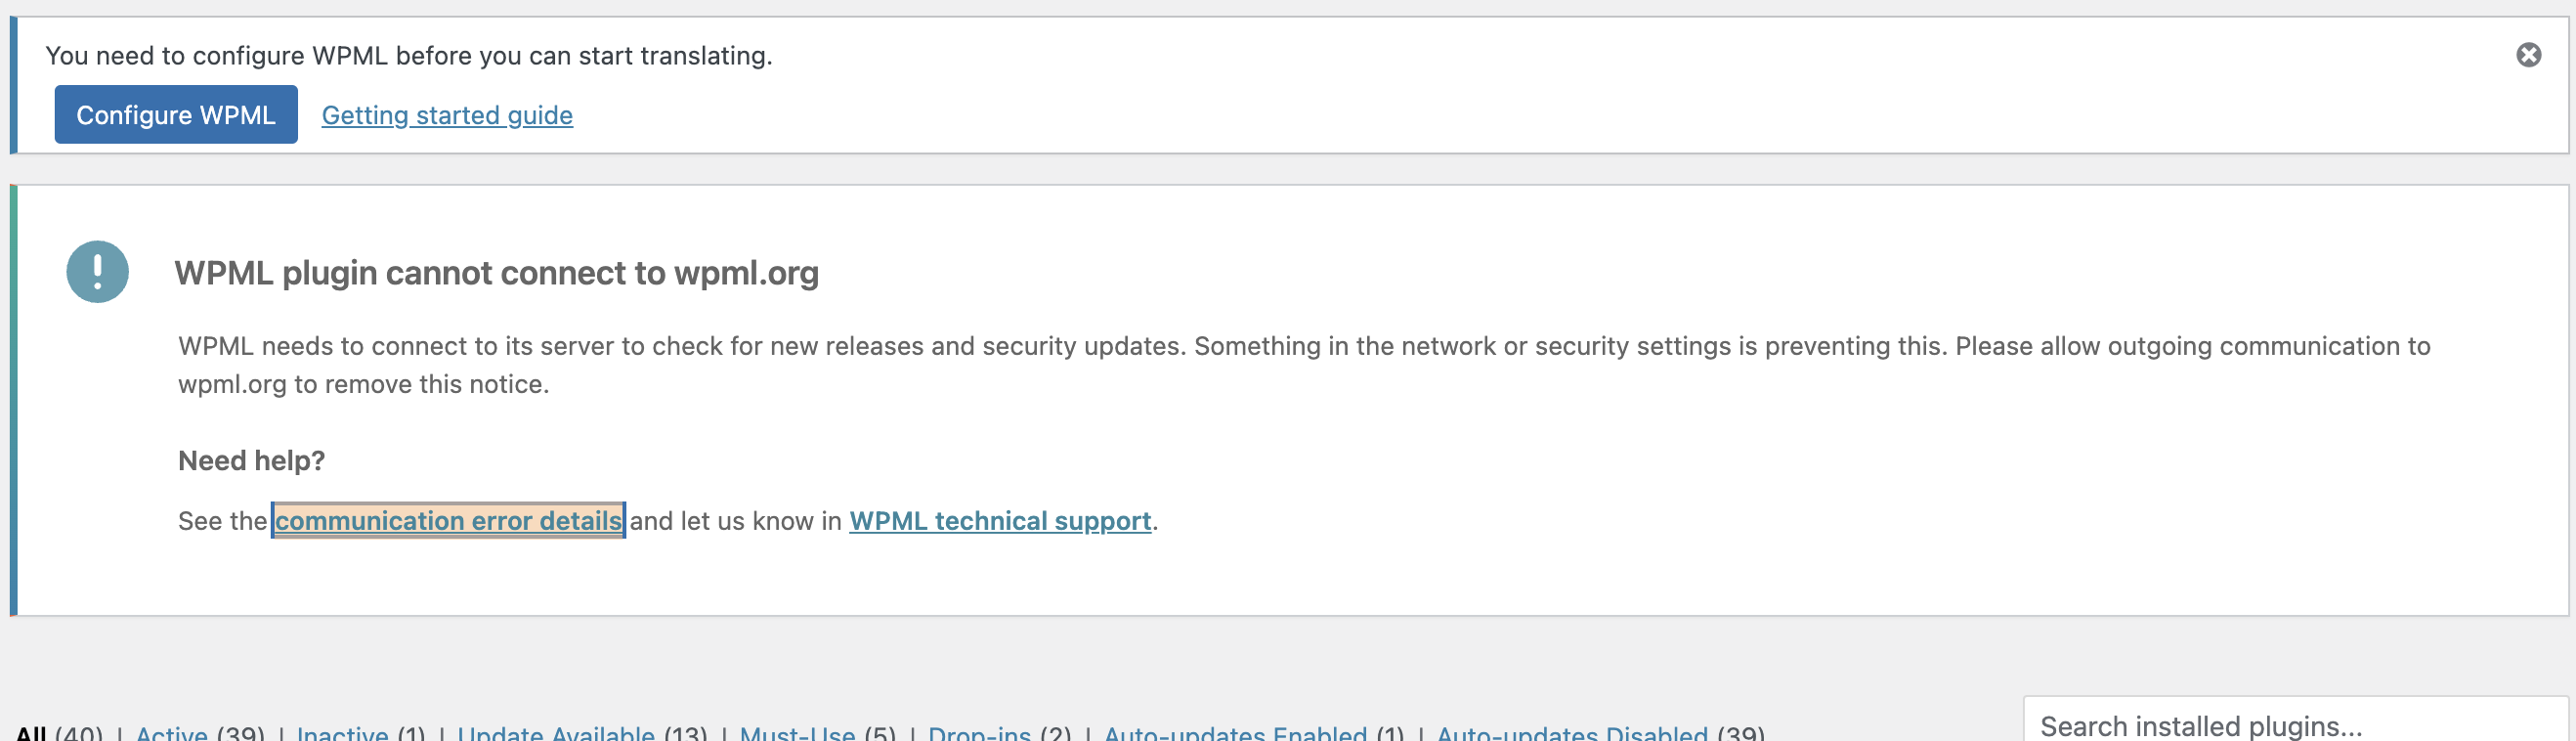Viewport: 2576px width, 741px height.
Task: Filter plugins by Inactive
Action: tap(342, 732)
